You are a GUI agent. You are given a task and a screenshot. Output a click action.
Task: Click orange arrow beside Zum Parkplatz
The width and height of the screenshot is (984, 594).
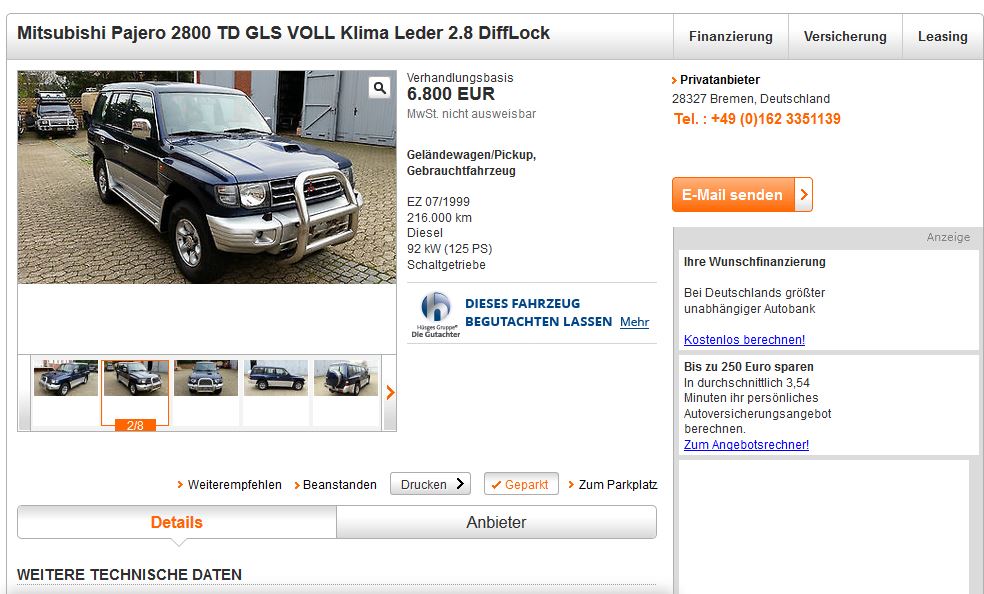pos(571,484)
